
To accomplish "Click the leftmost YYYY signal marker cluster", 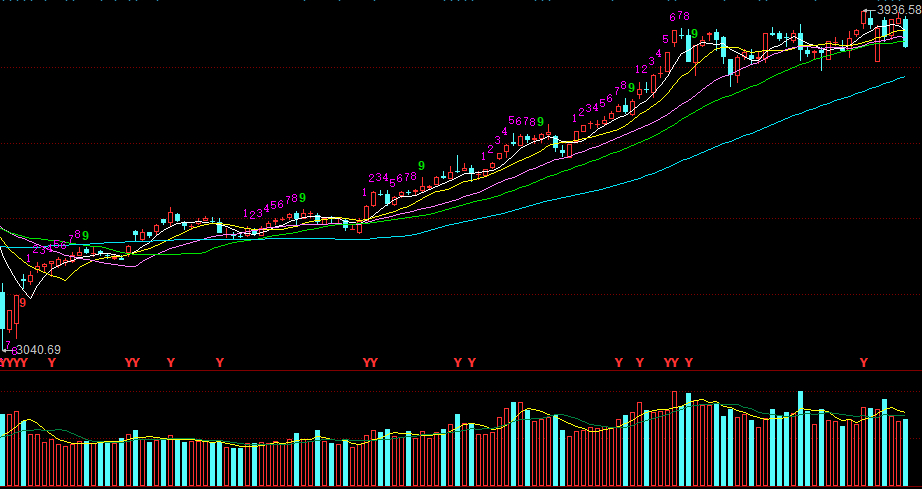I will (x=13, y=362).
